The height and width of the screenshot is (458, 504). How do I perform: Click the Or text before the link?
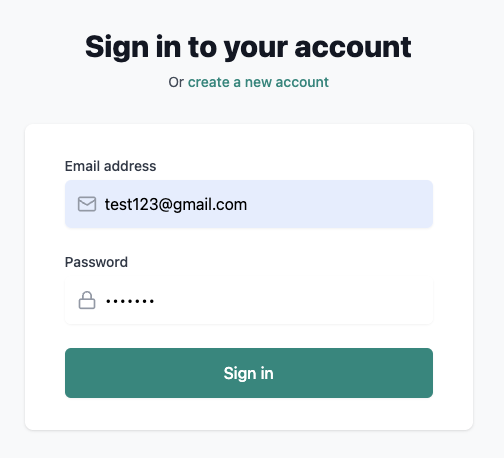pyautogui.click(x=176, y=82)
